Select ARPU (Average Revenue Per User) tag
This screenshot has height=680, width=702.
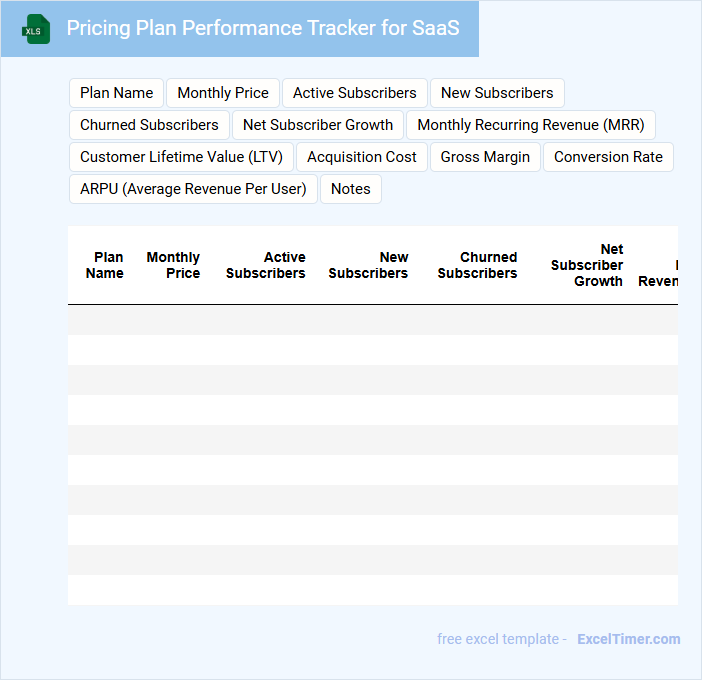[x=193, y=189]
